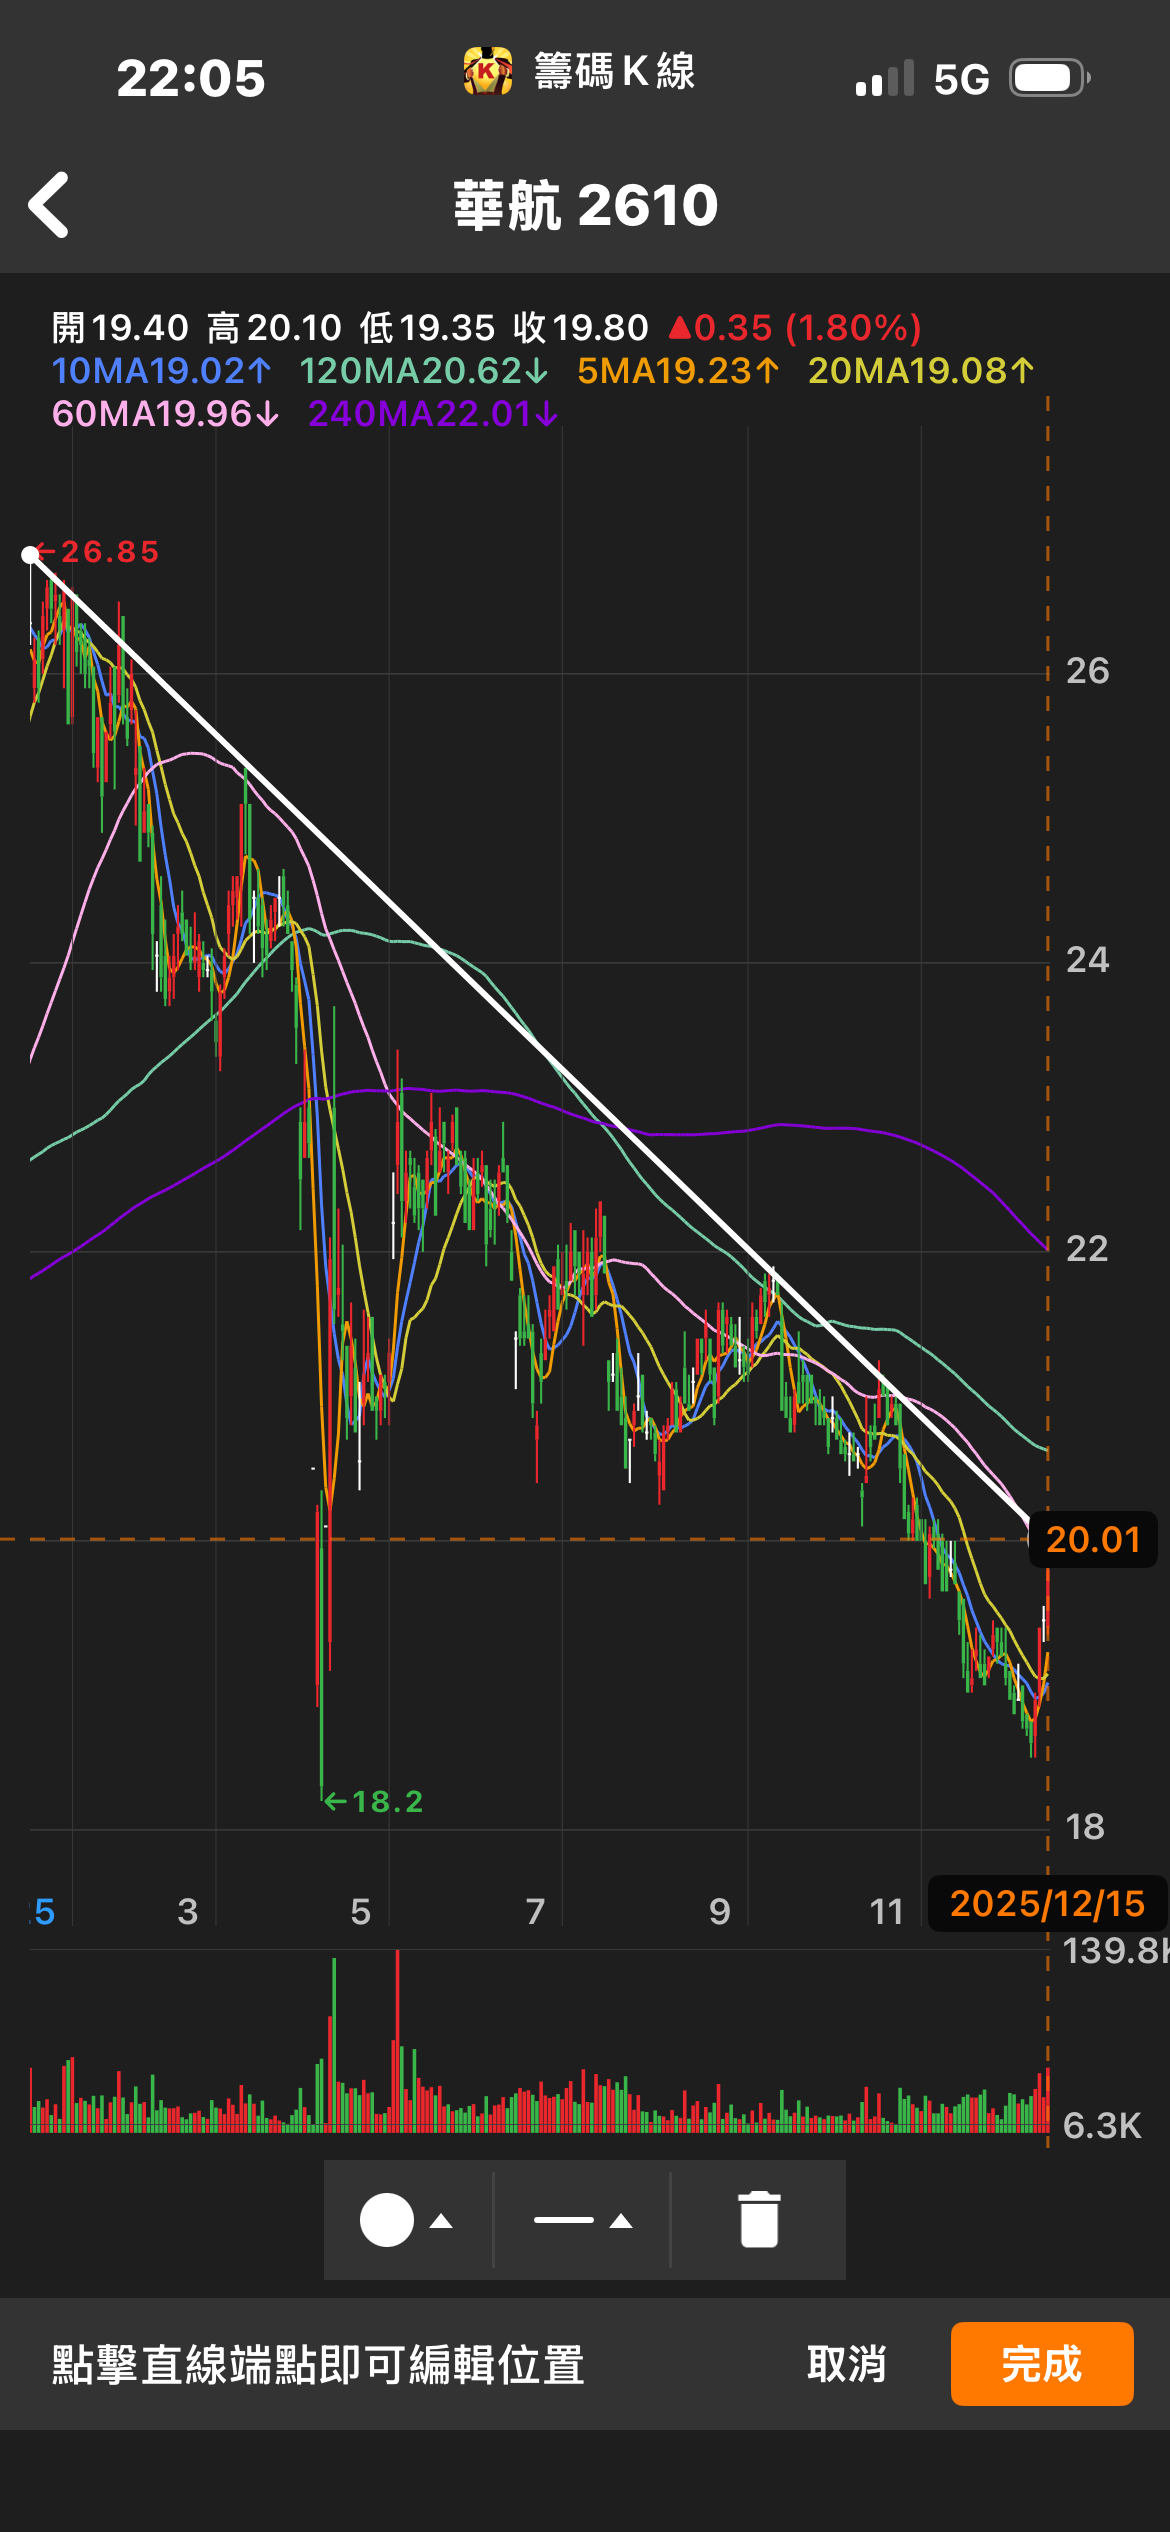The height and width of the screenshot is (2532, 1170).
Task: Tap the 收19.80 closing price text
Action: point(581,328)
